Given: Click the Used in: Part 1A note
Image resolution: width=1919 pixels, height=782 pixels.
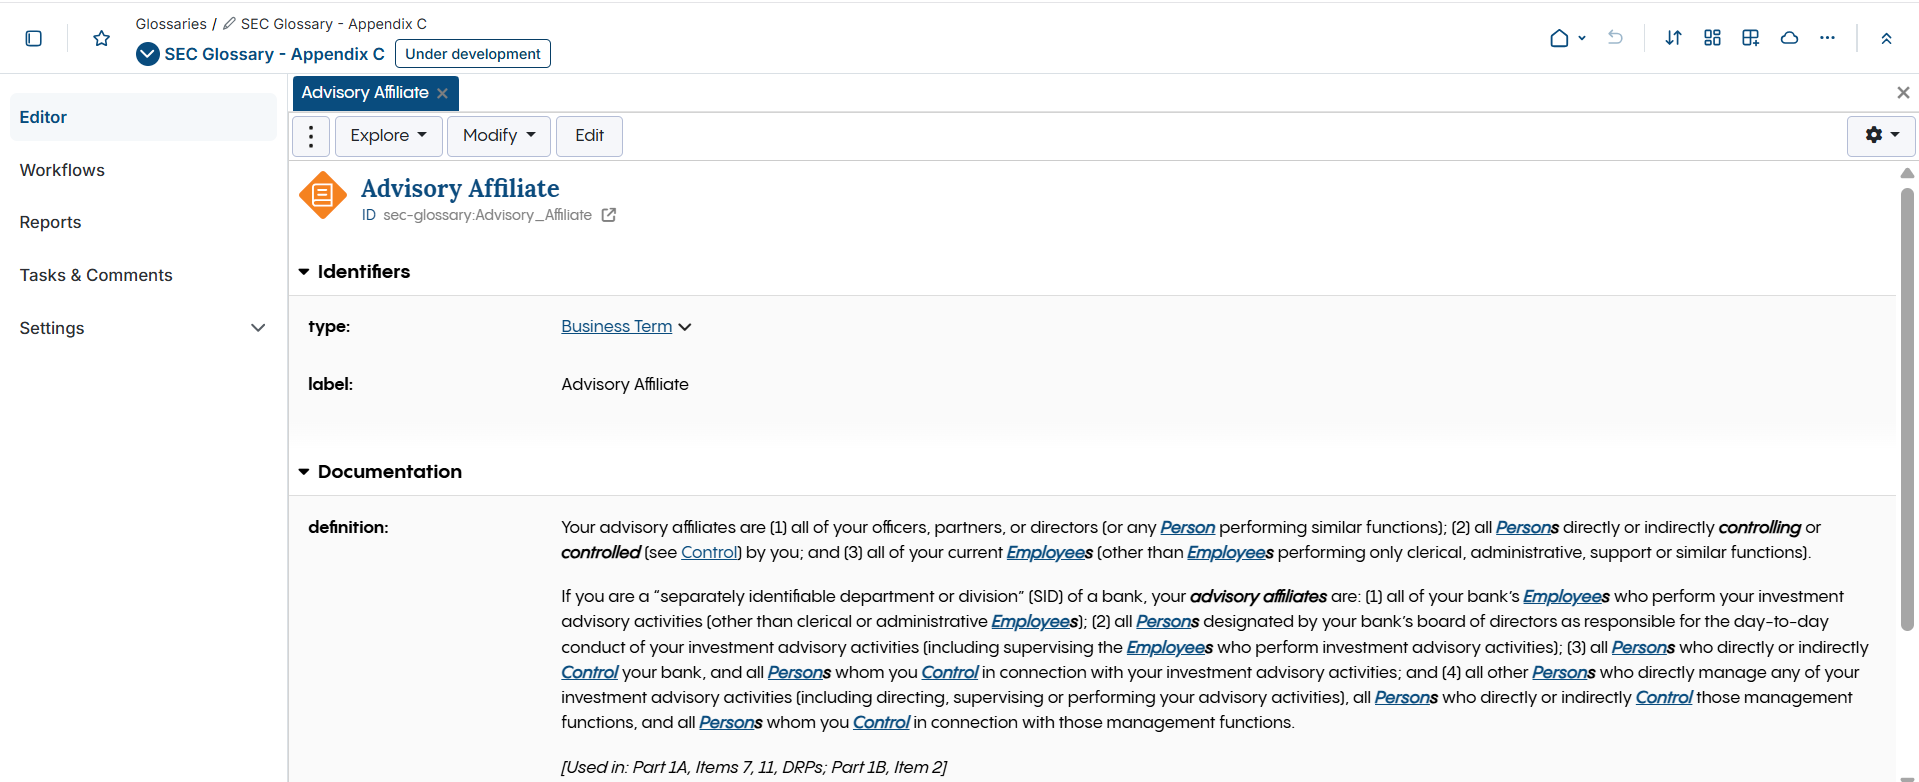Looking at the screenshot, I should (x=754, y=768).
